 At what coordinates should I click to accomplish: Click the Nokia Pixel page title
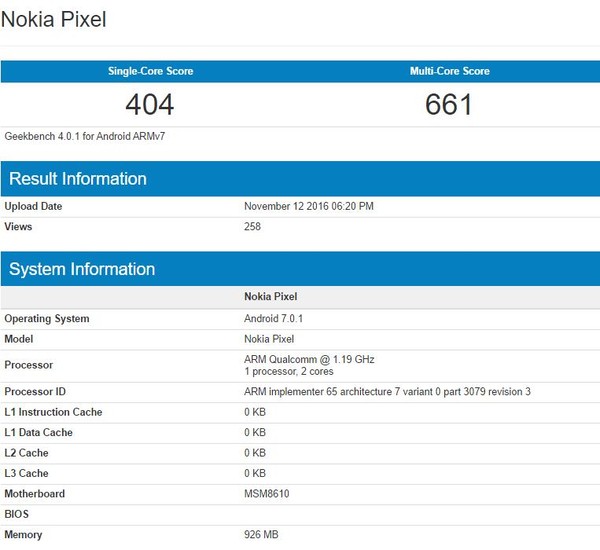pos(53,19)
